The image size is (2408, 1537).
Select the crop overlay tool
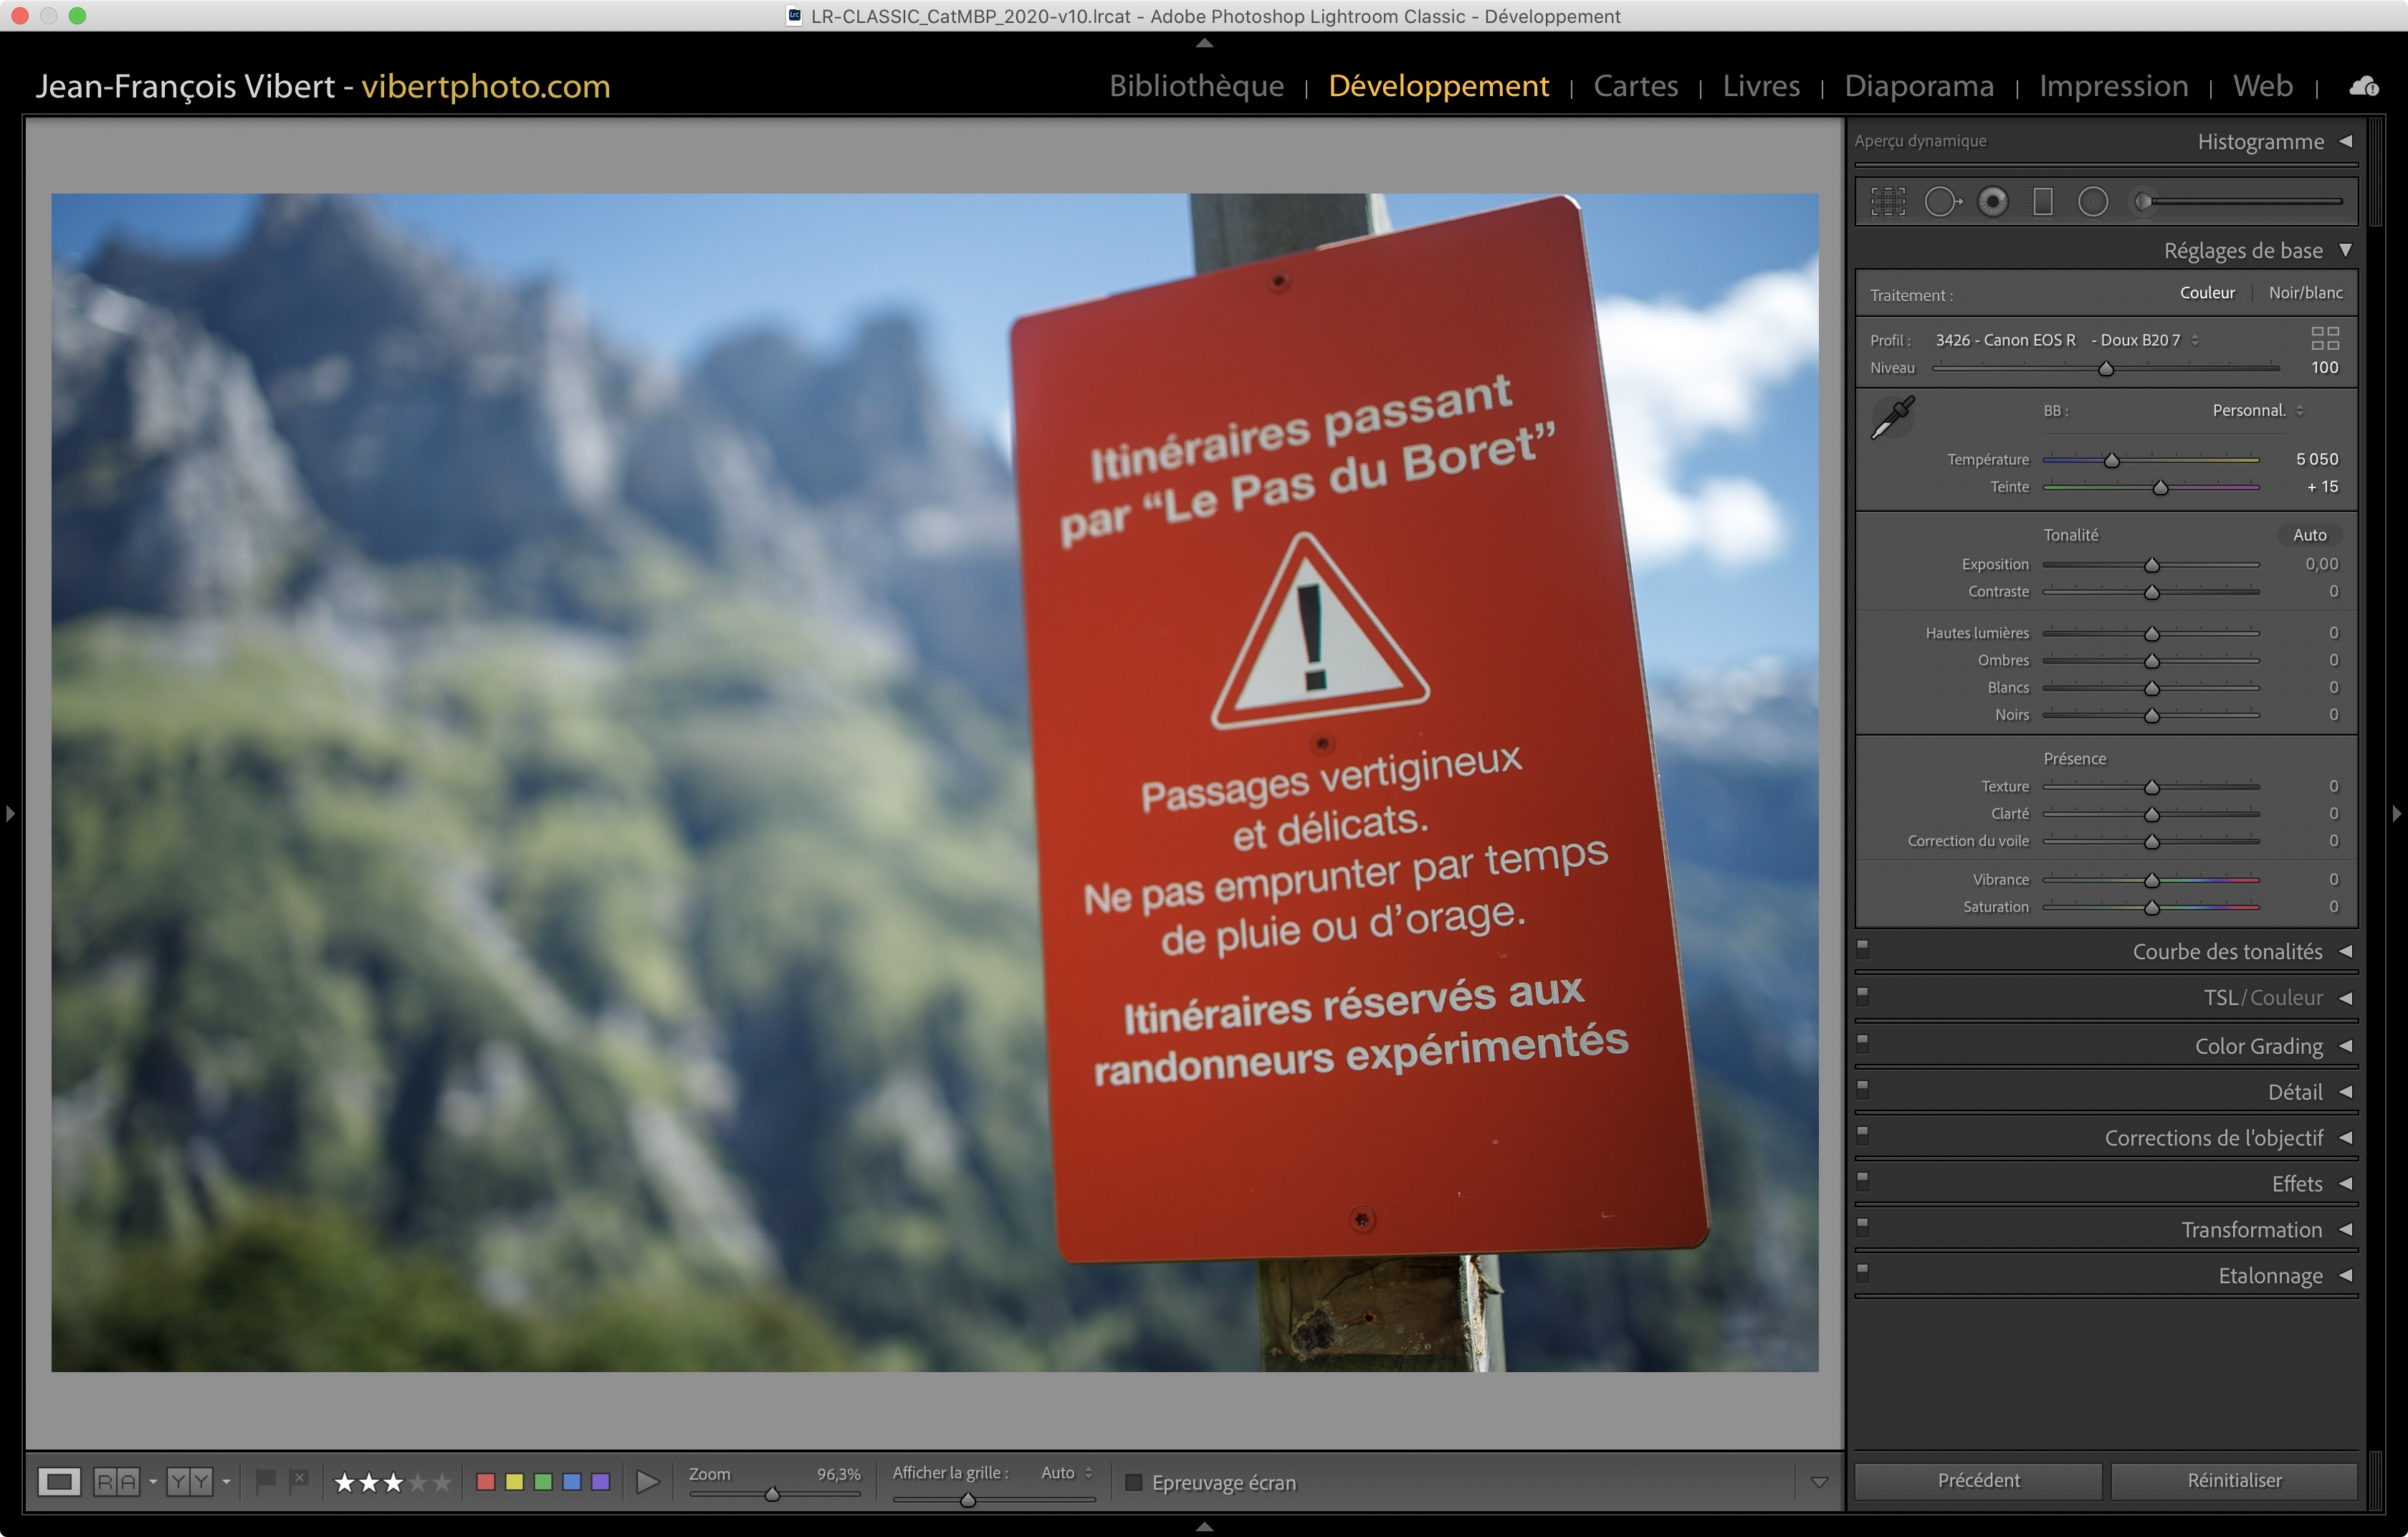point(1887,202)
